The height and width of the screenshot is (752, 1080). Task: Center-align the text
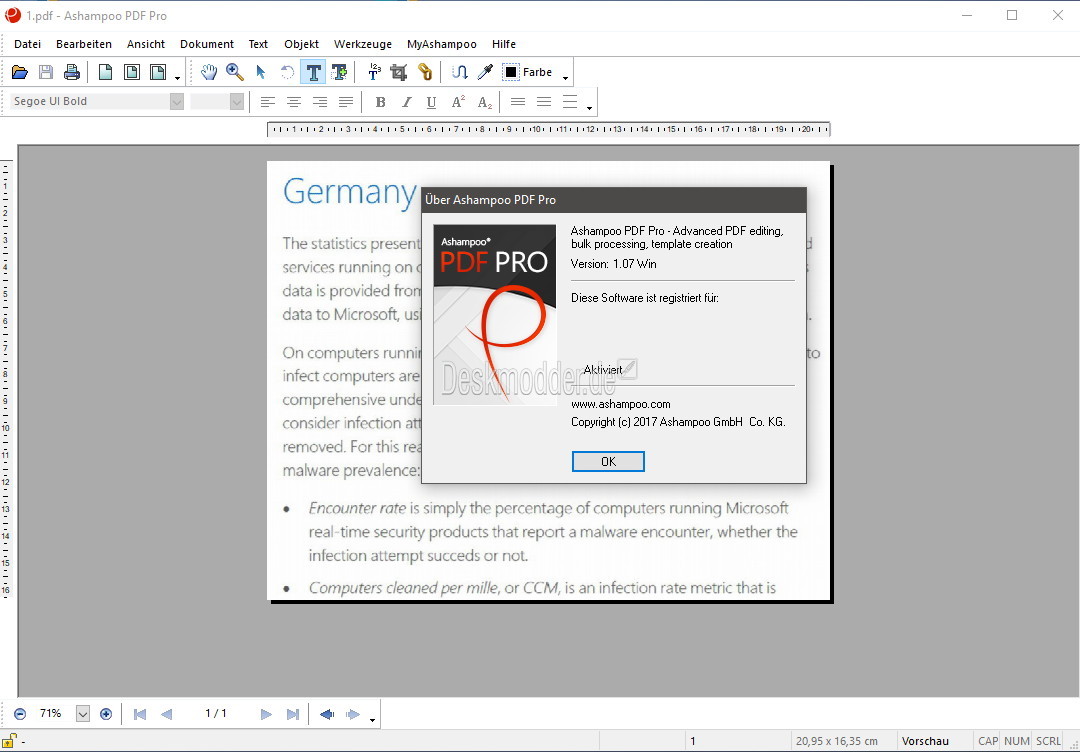[294, 102]
